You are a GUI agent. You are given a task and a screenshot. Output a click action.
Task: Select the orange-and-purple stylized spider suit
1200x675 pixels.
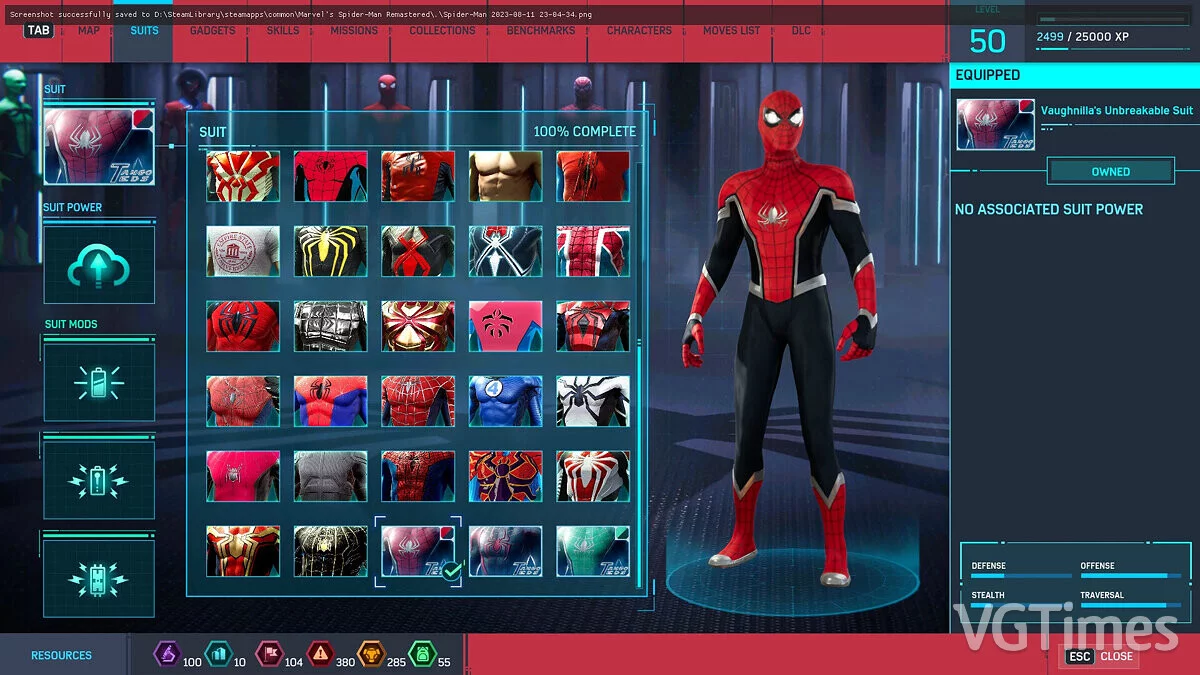[x=506, y=476]
